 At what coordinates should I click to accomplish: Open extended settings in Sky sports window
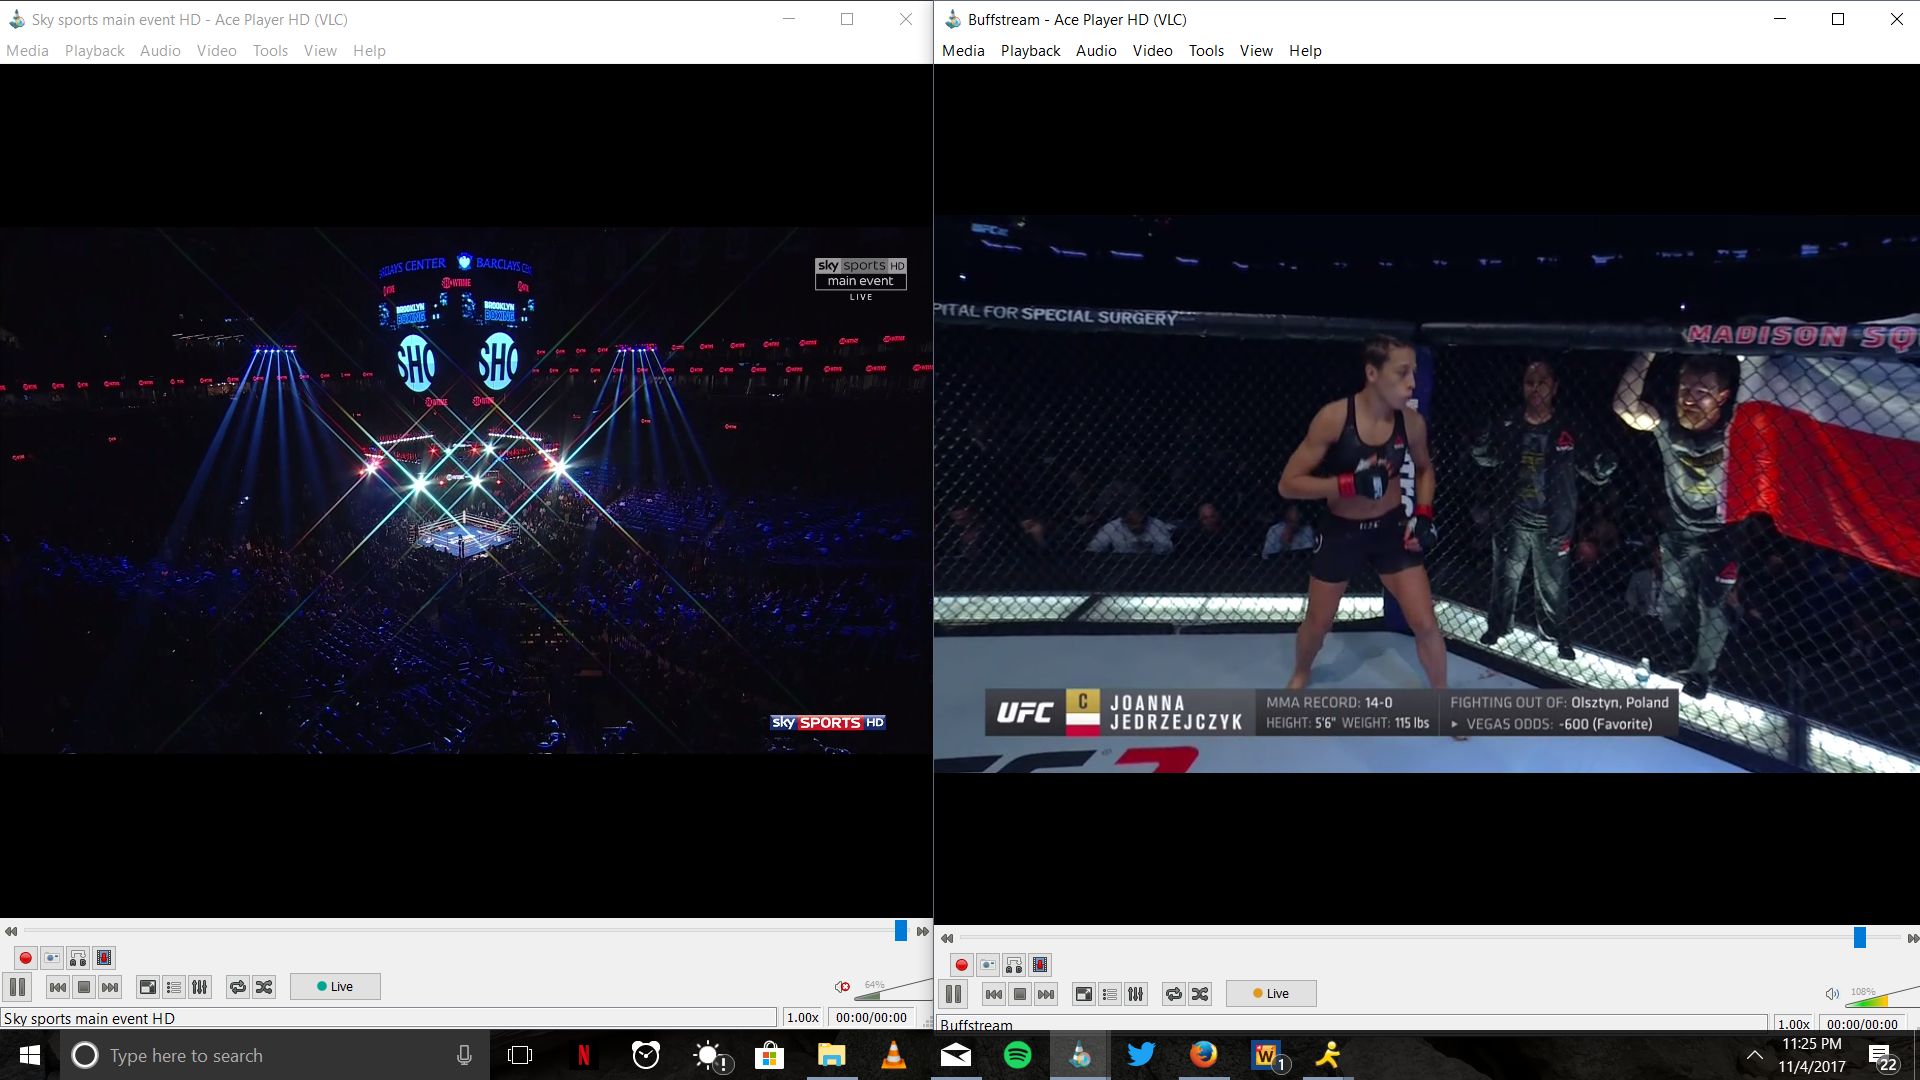tap(200, 987)
